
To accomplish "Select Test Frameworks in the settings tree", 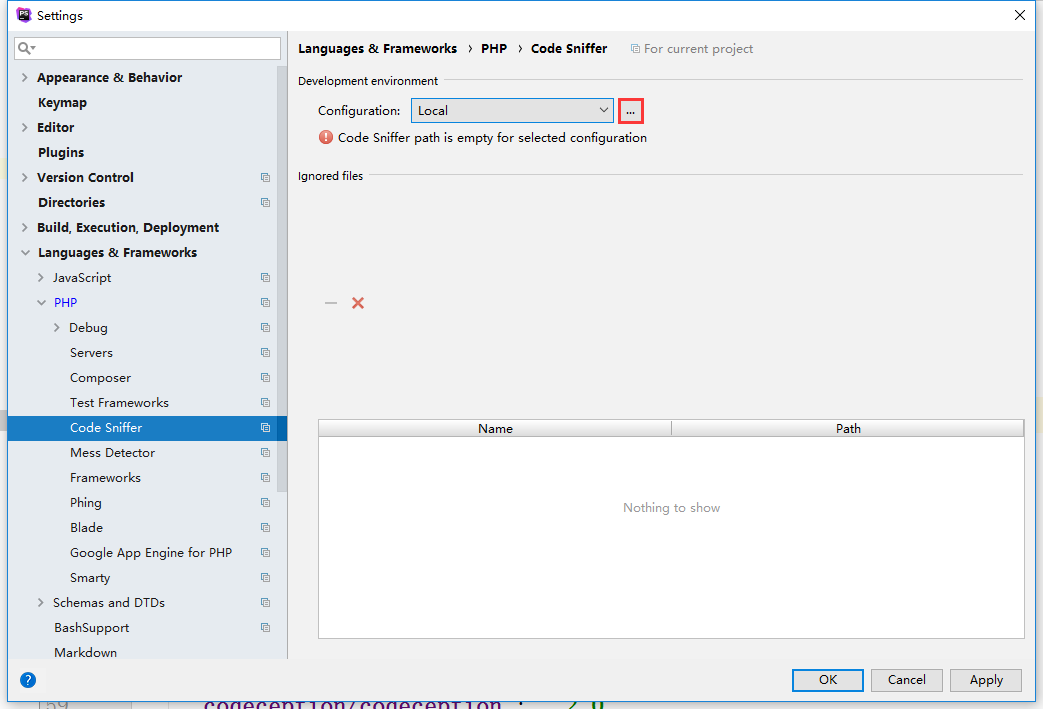I will pos(119,403).
